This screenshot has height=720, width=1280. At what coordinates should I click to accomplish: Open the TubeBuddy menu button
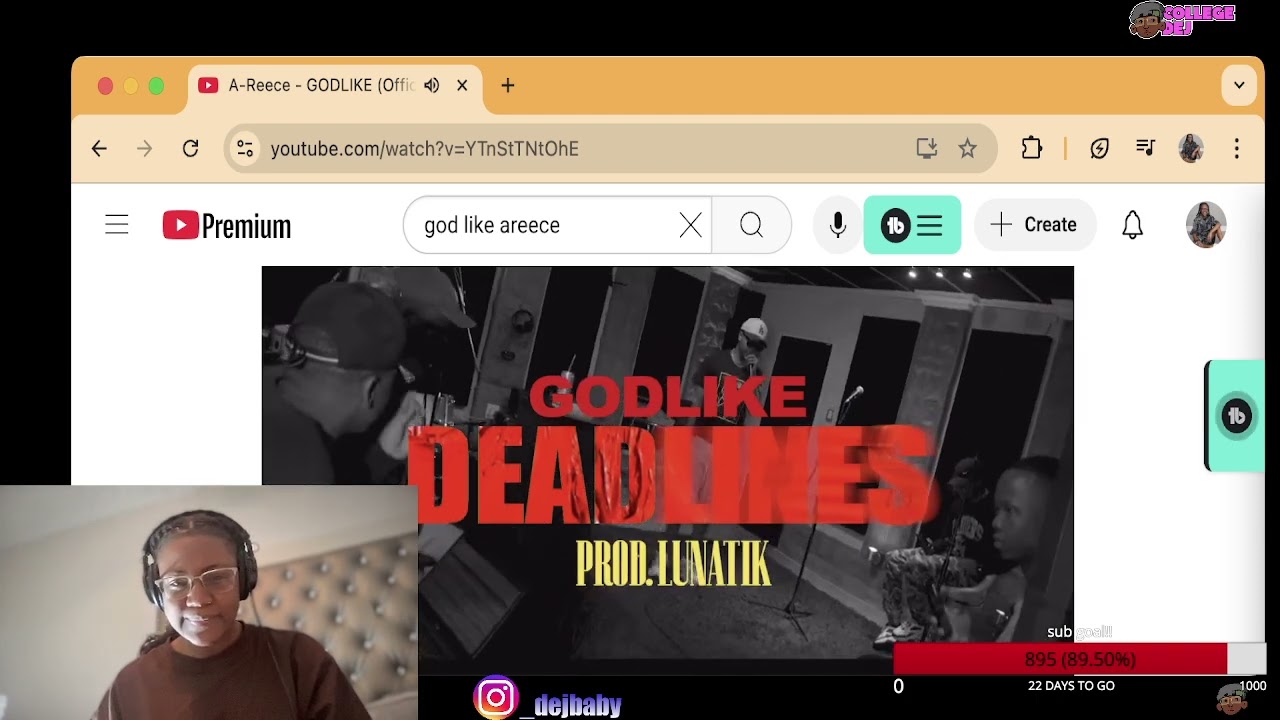(912, 226)
